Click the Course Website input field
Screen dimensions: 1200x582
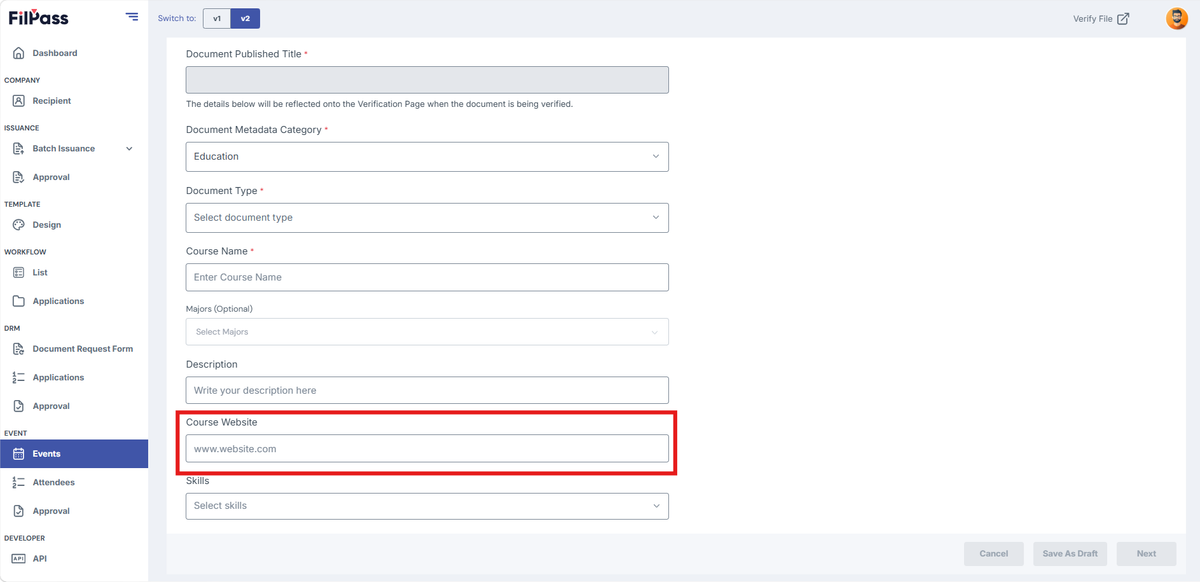pyautogui.click(x=427, y=449)
